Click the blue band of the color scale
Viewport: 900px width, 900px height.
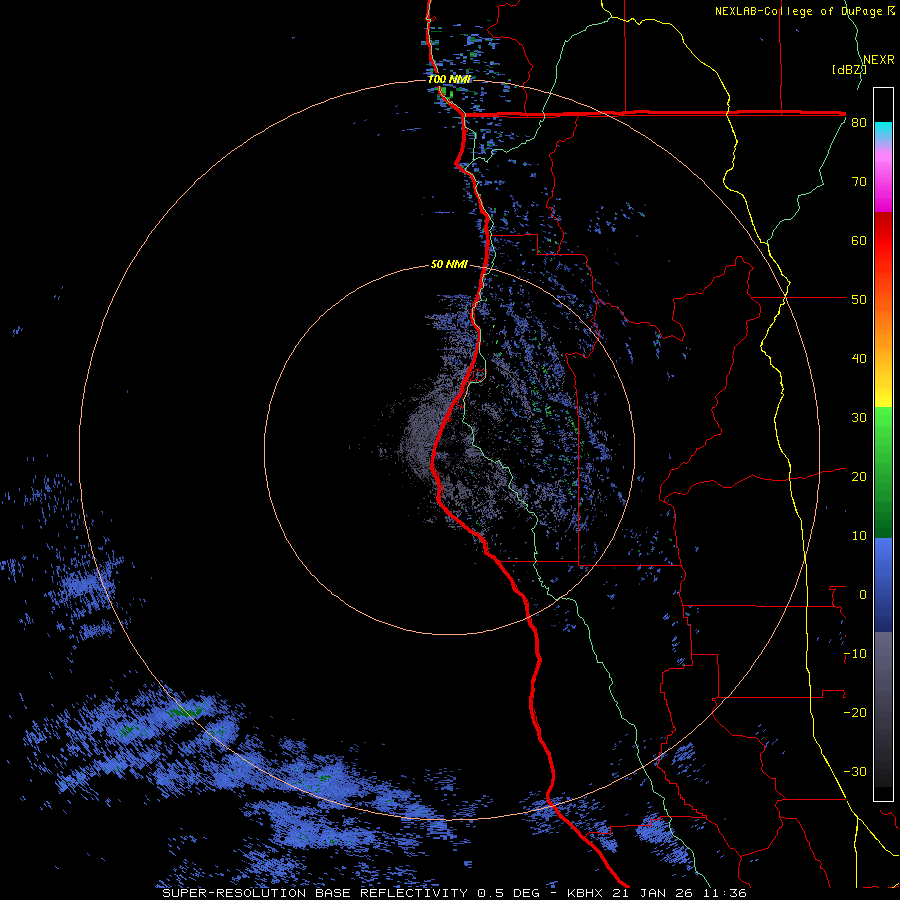[x=883, y=585]
